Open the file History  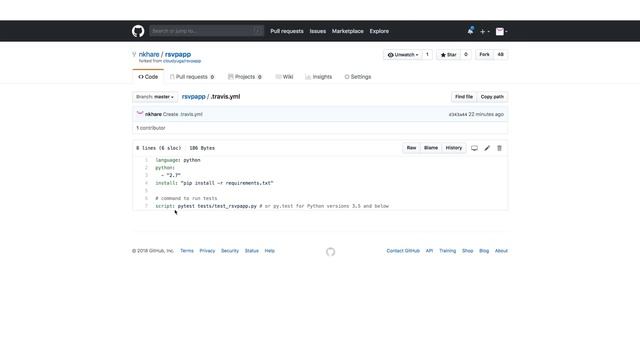pyautogui.click(x=453, y=148)
